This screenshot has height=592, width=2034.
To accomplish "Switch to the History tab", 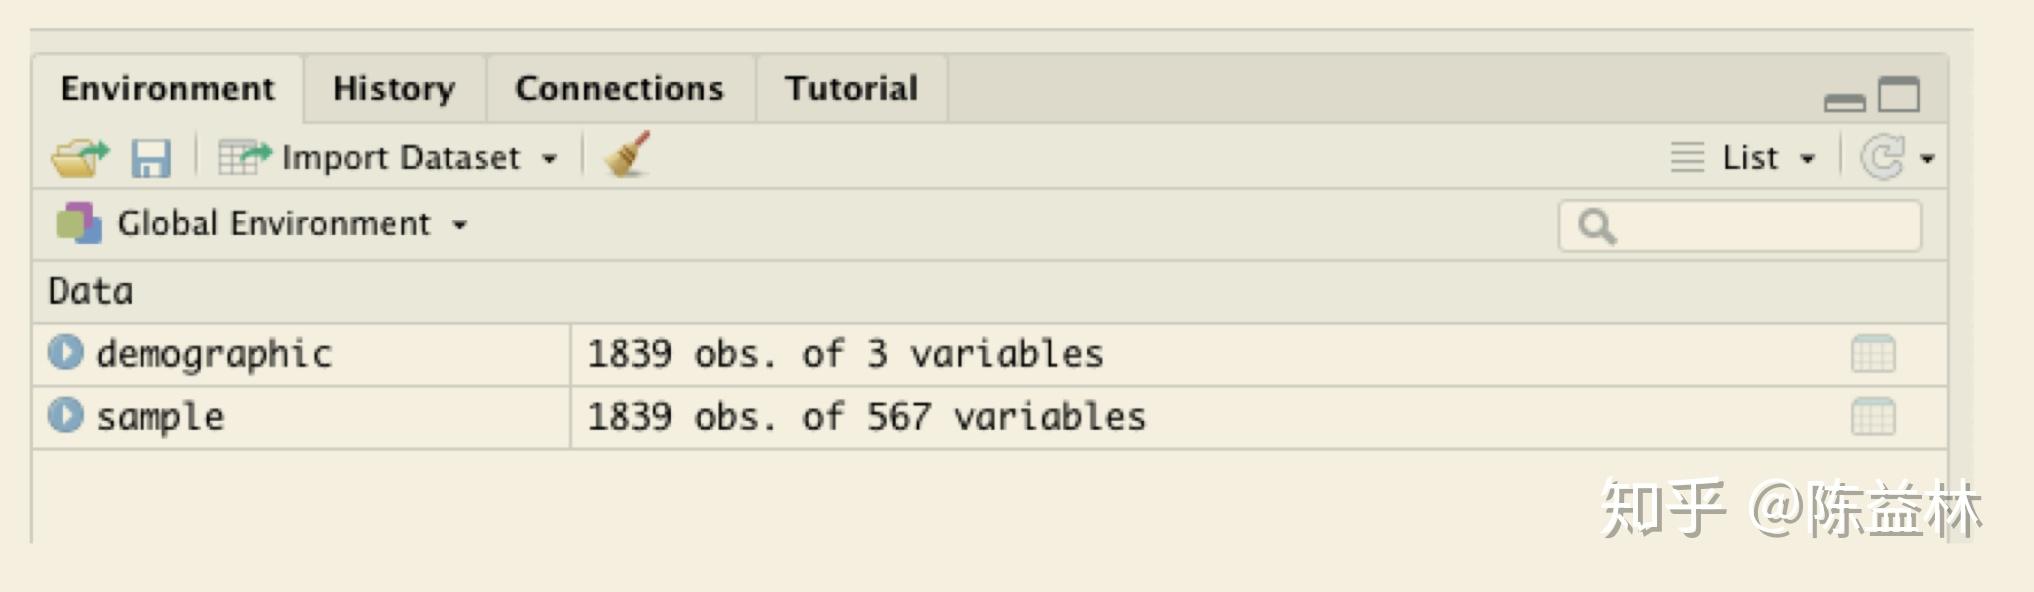I will (x=394, y=89).
